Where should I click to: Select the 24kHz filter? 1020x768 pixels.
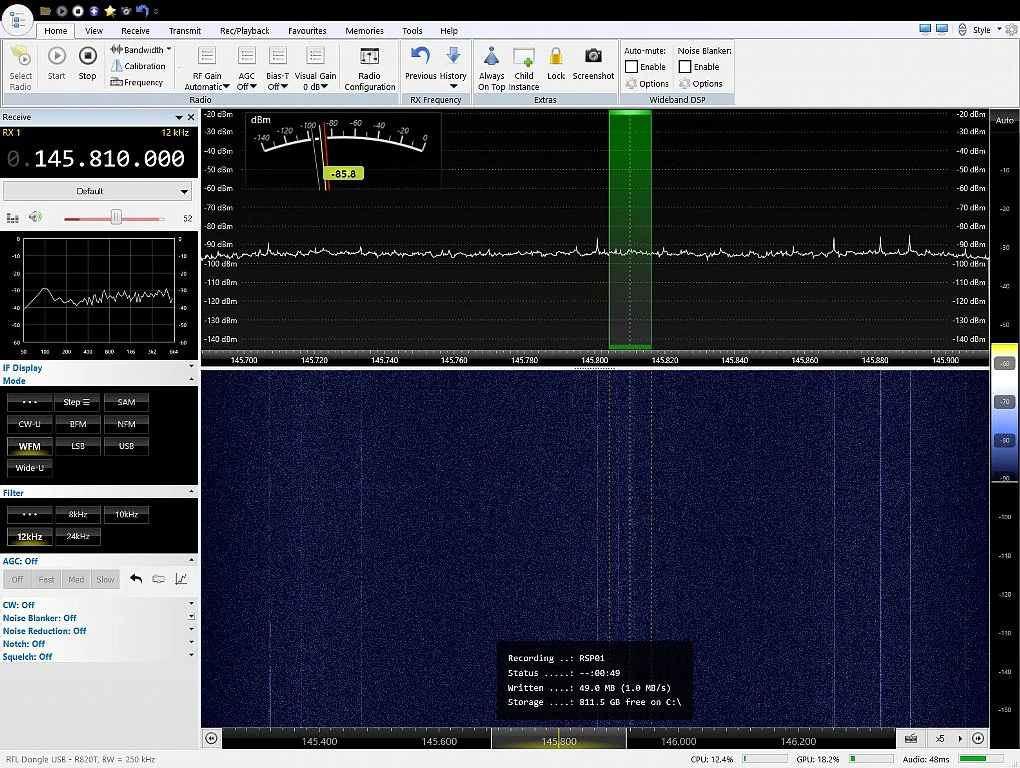(x=78, y=536)
